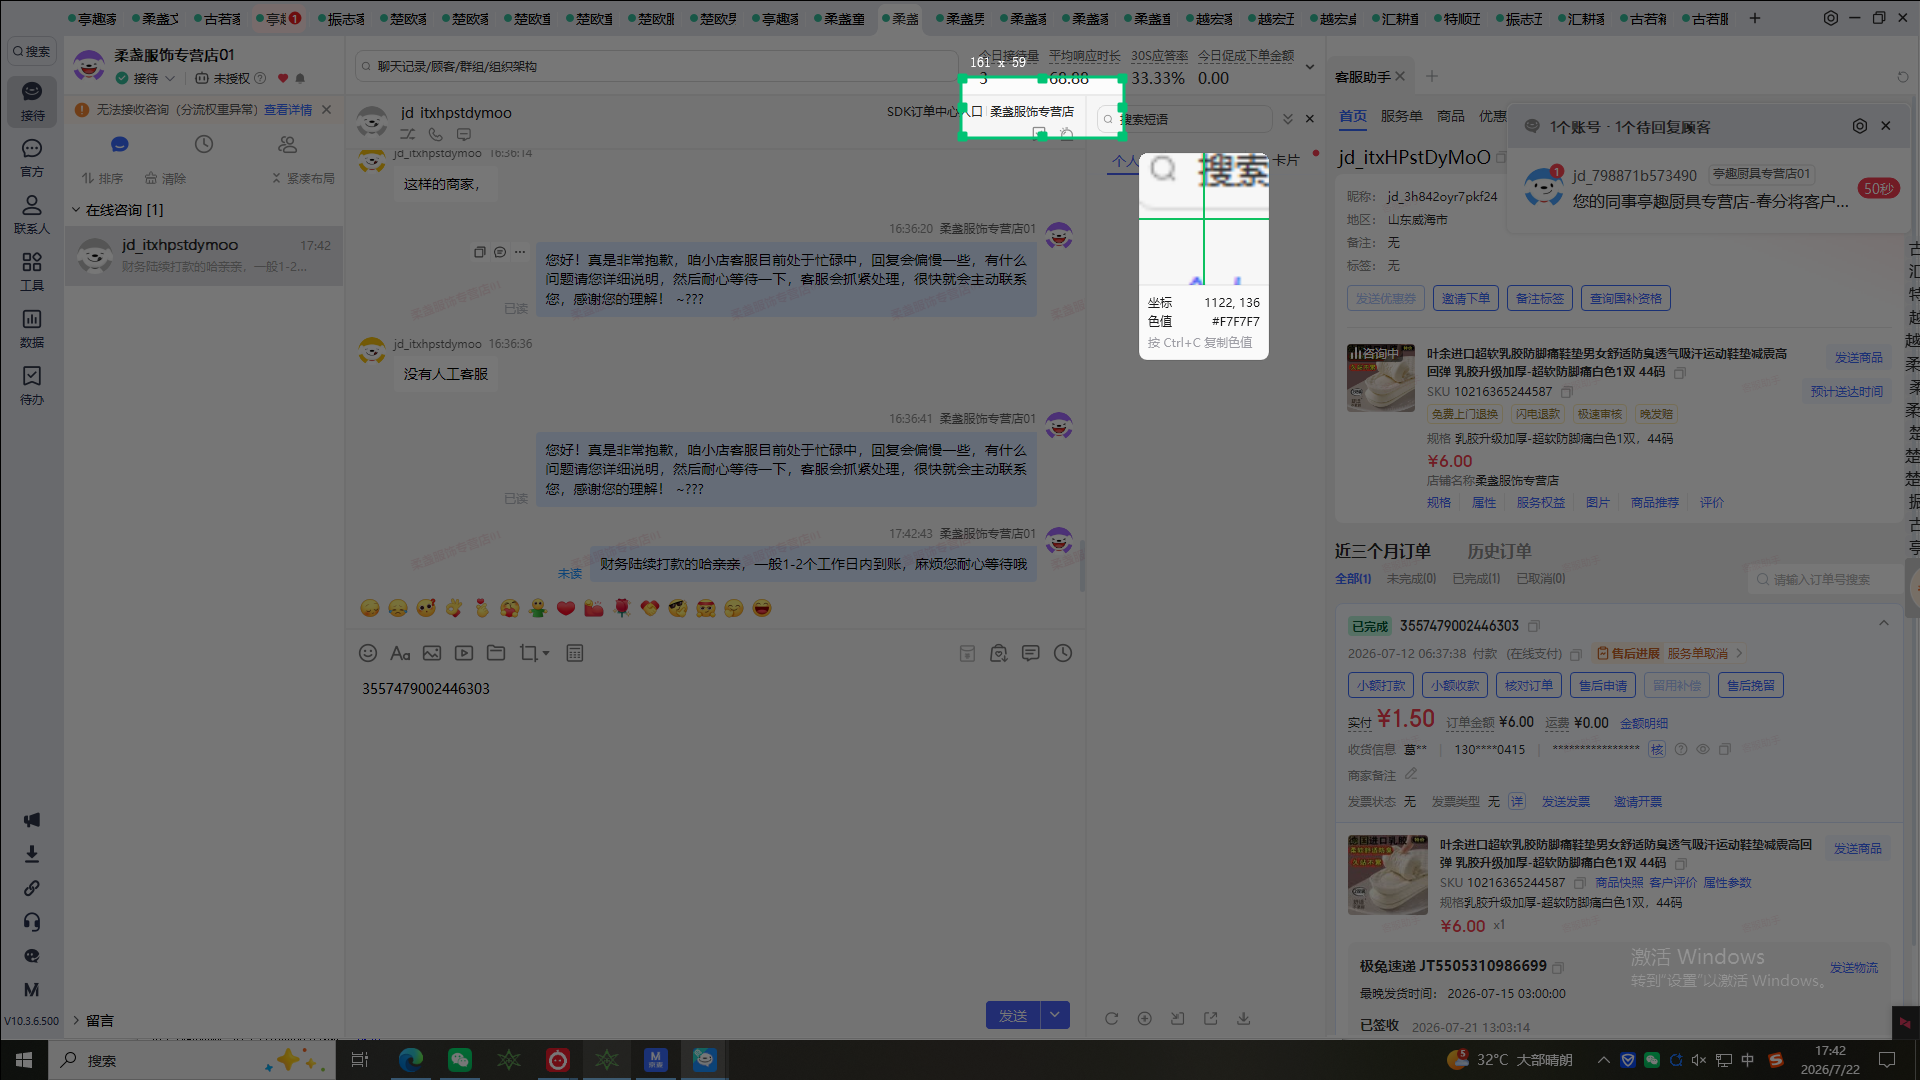Image resolution: width=1920 pixels, height=1080 pixels.
Task: Click the headset support icon in sidebar
Action: [x=32, y=922]
